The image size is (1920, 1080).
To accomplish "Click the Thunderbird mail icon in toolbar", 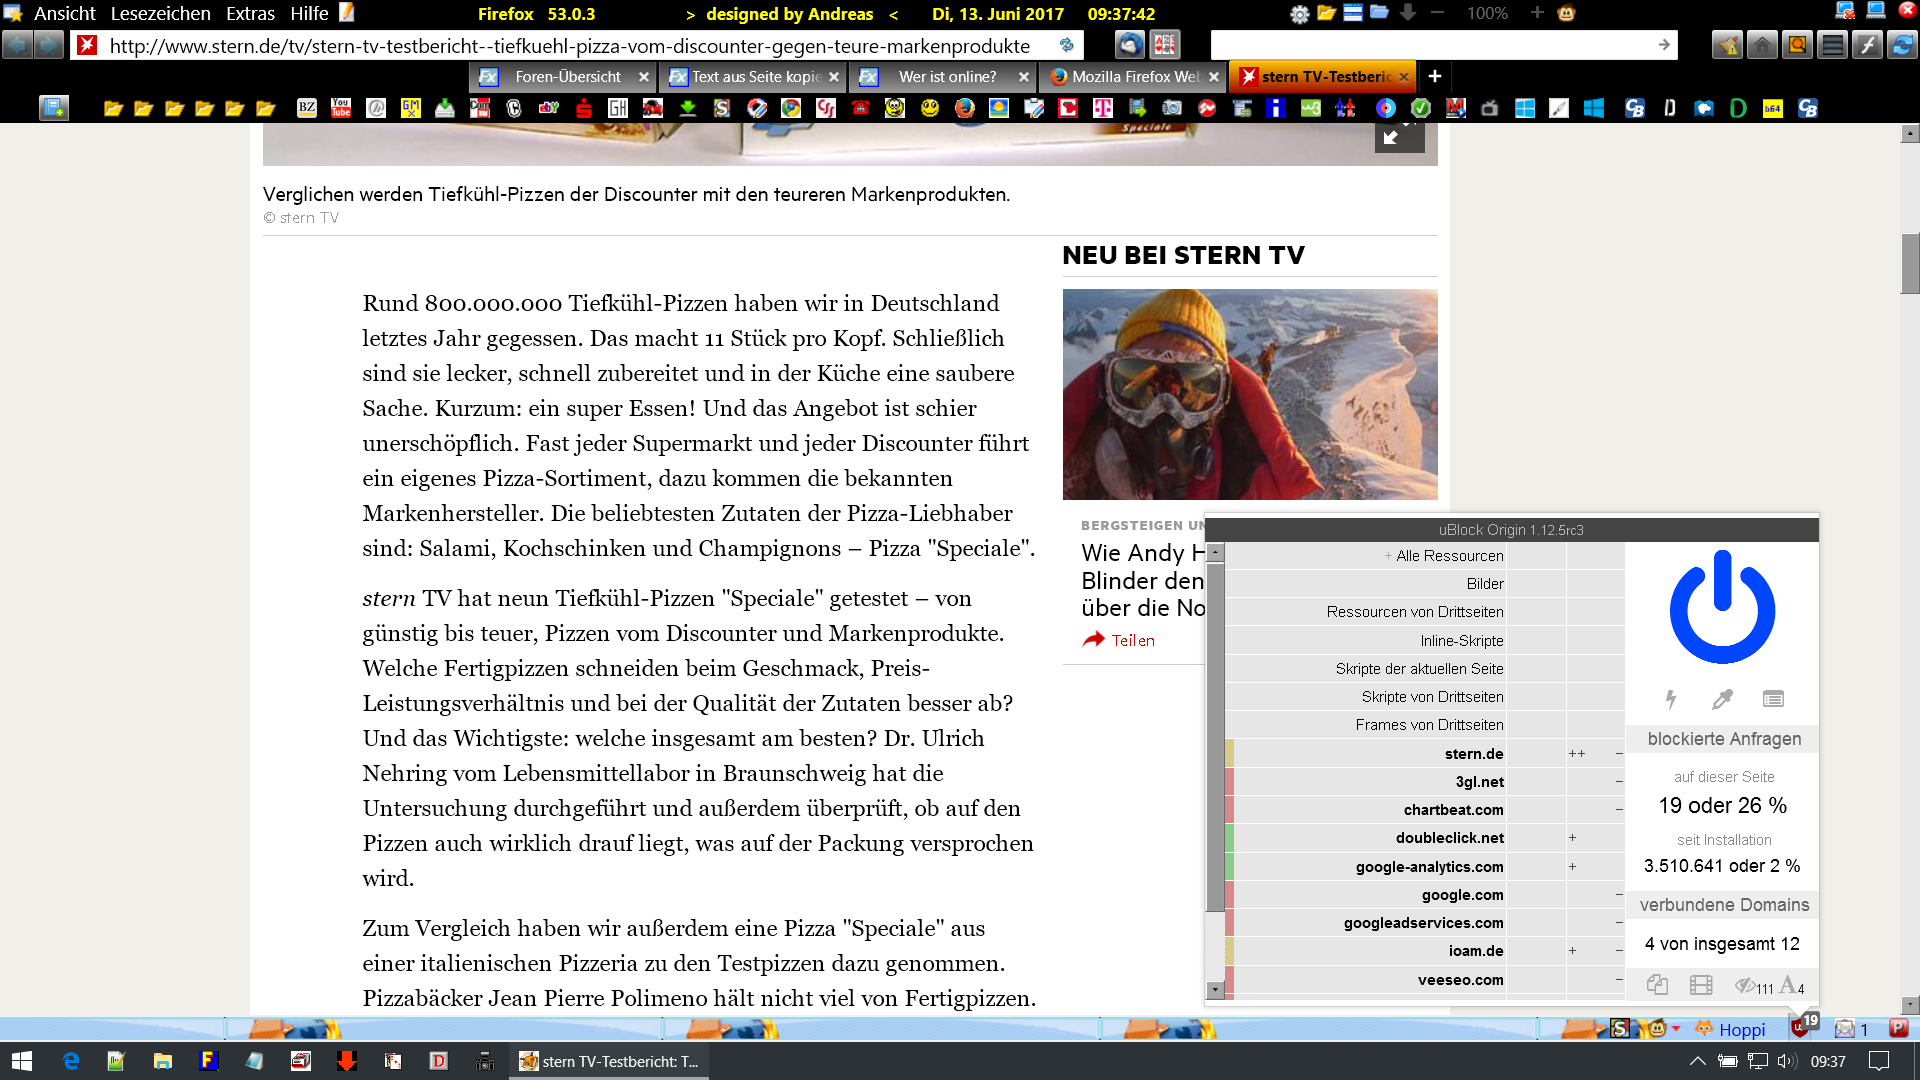I will coord(1130,45).
